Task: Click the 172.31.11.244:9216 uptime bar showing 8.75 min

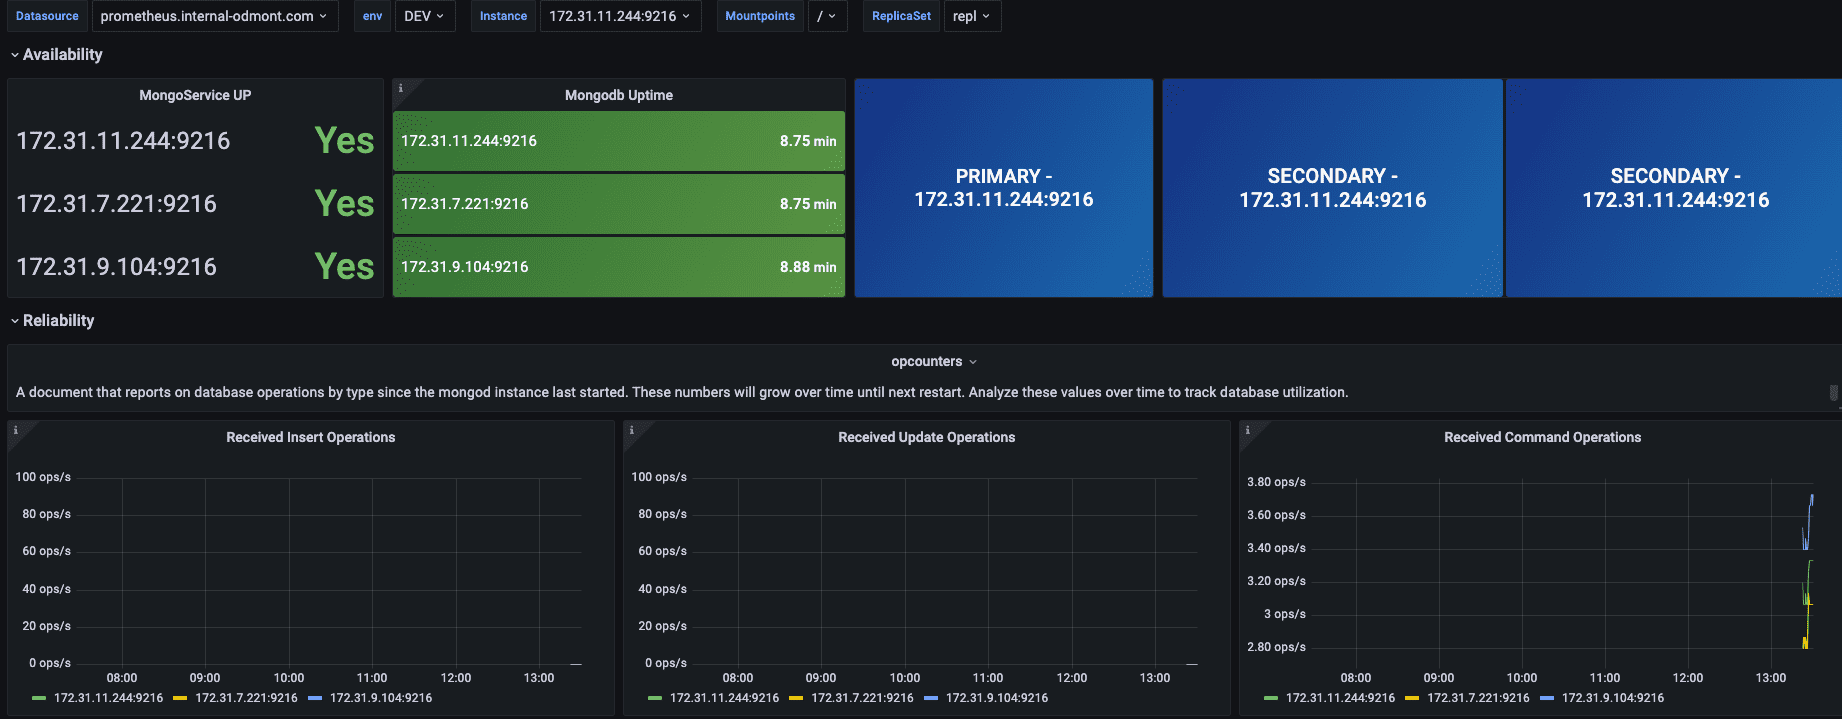Action: pyautogui.click(x=619, y=141)
